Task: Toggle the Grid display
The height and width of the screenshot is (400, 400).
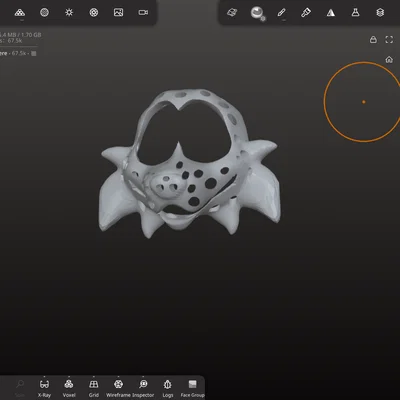Action: 94,388
